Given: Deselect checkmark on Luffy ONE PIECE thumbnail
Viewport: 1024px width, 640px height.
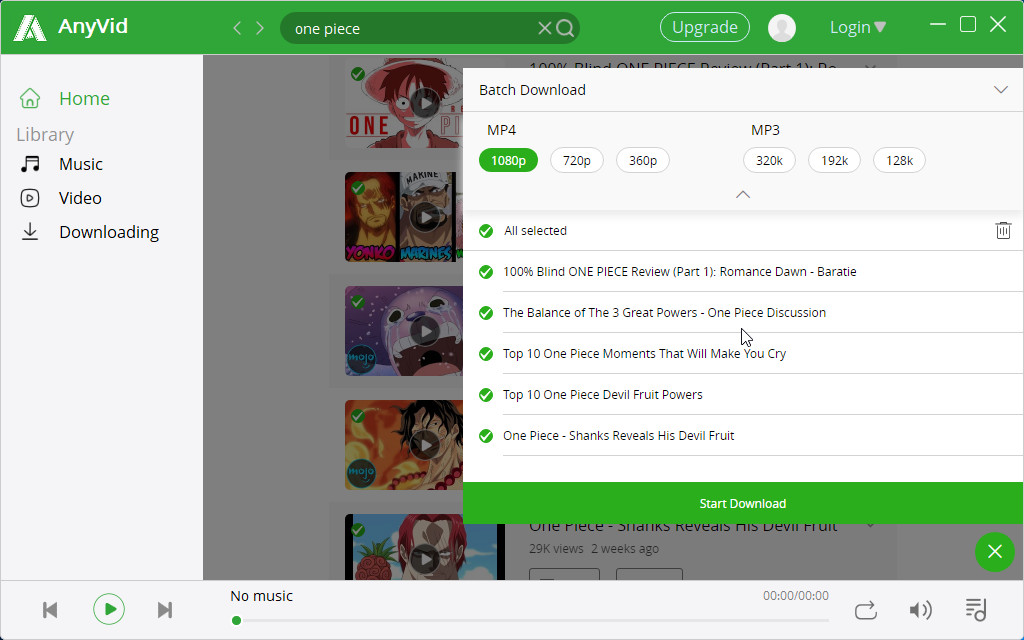Looking at the screenshot, I should point(358,74).
